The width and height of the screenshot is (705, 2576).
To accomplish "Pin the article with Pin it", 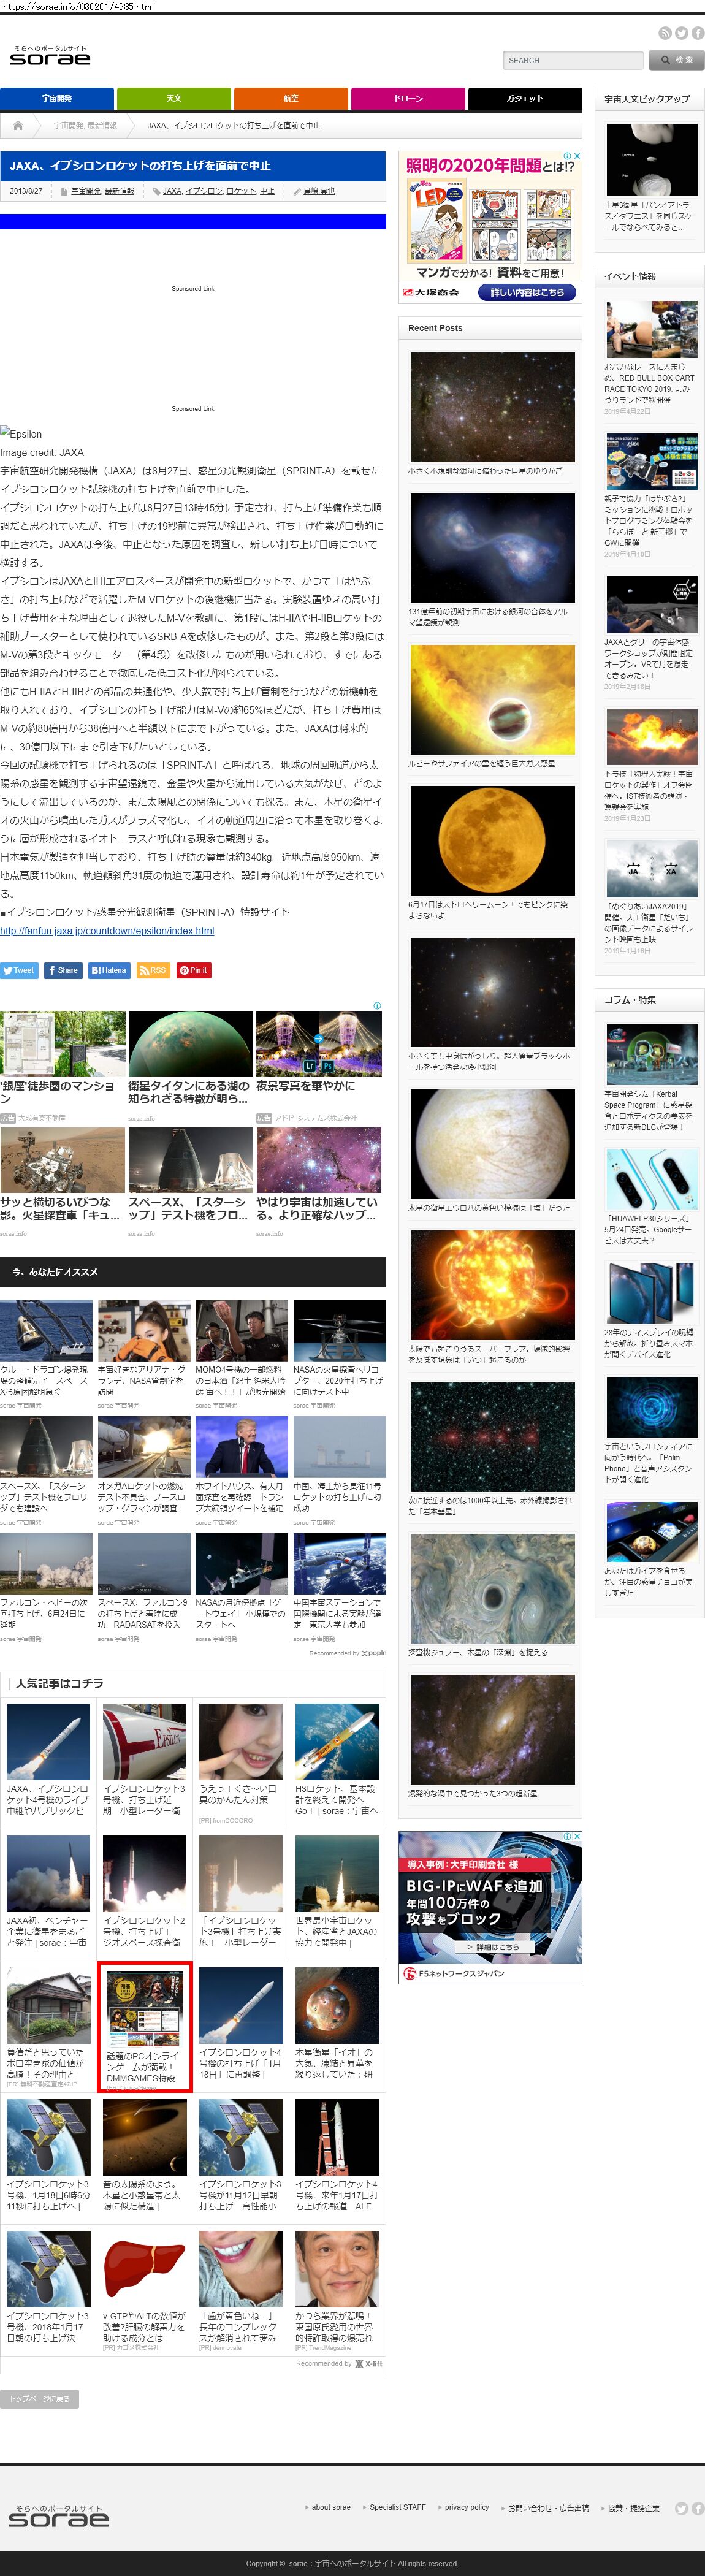I will coord(194,970).
